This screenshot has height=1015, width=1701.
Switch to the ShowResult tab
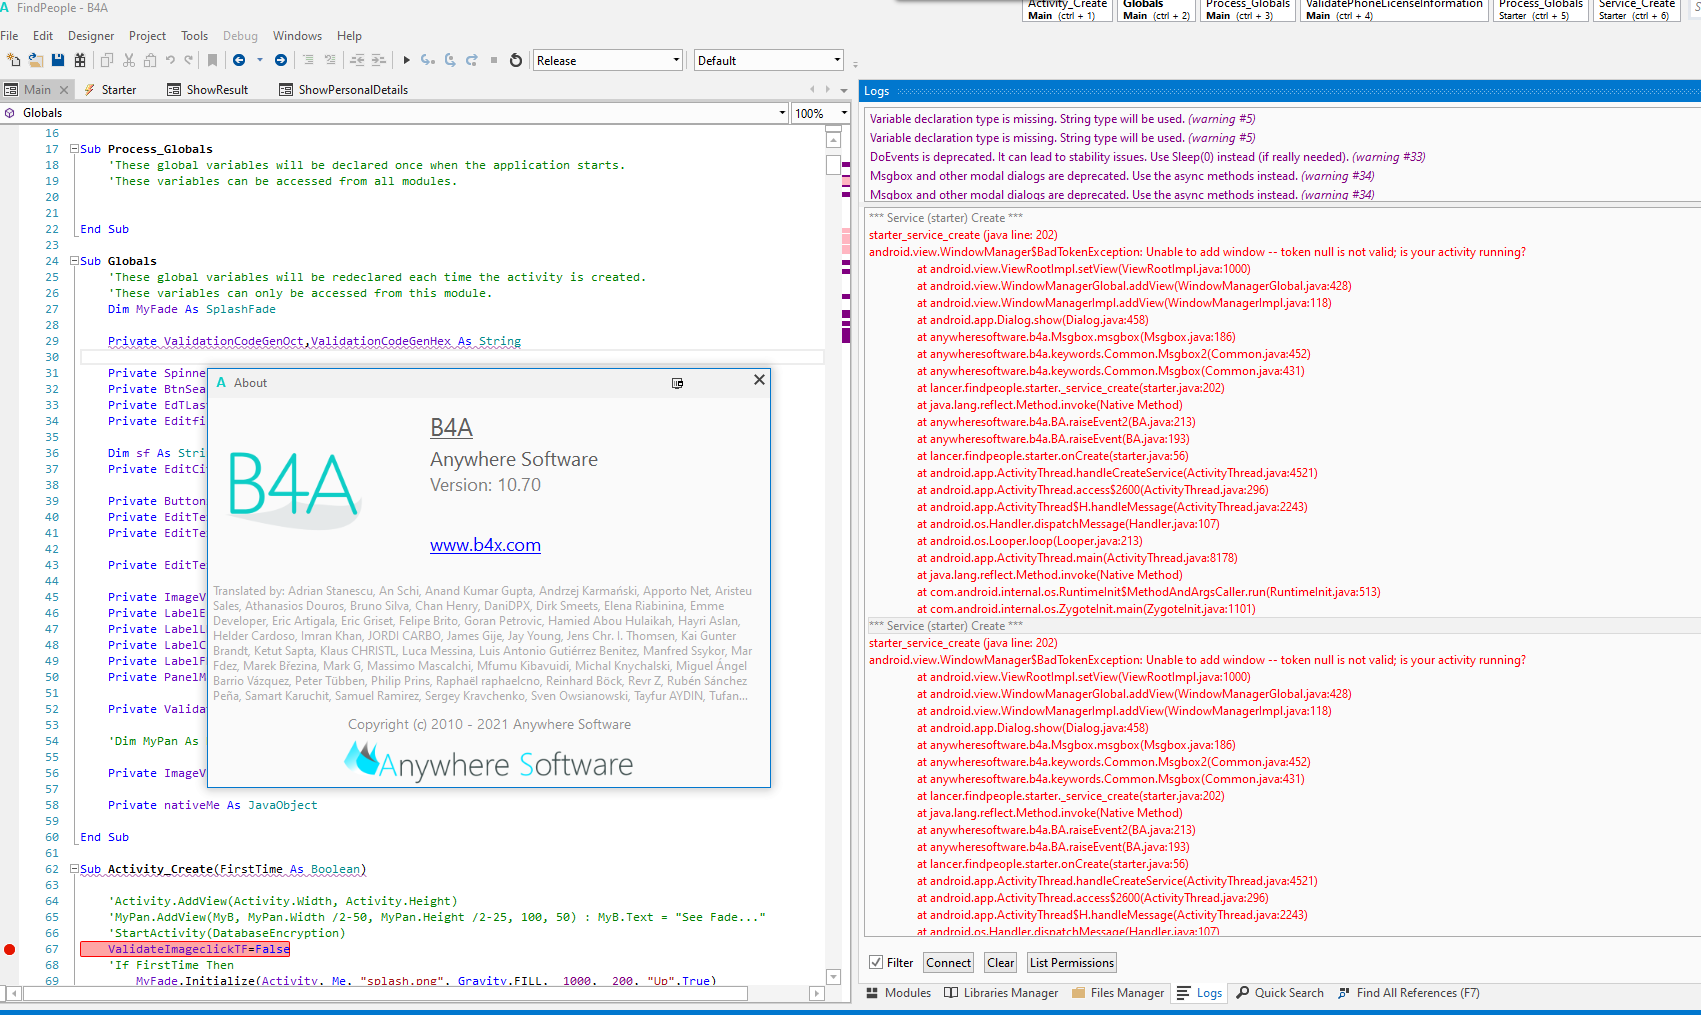pyautogui.click(x=208, y=89)
